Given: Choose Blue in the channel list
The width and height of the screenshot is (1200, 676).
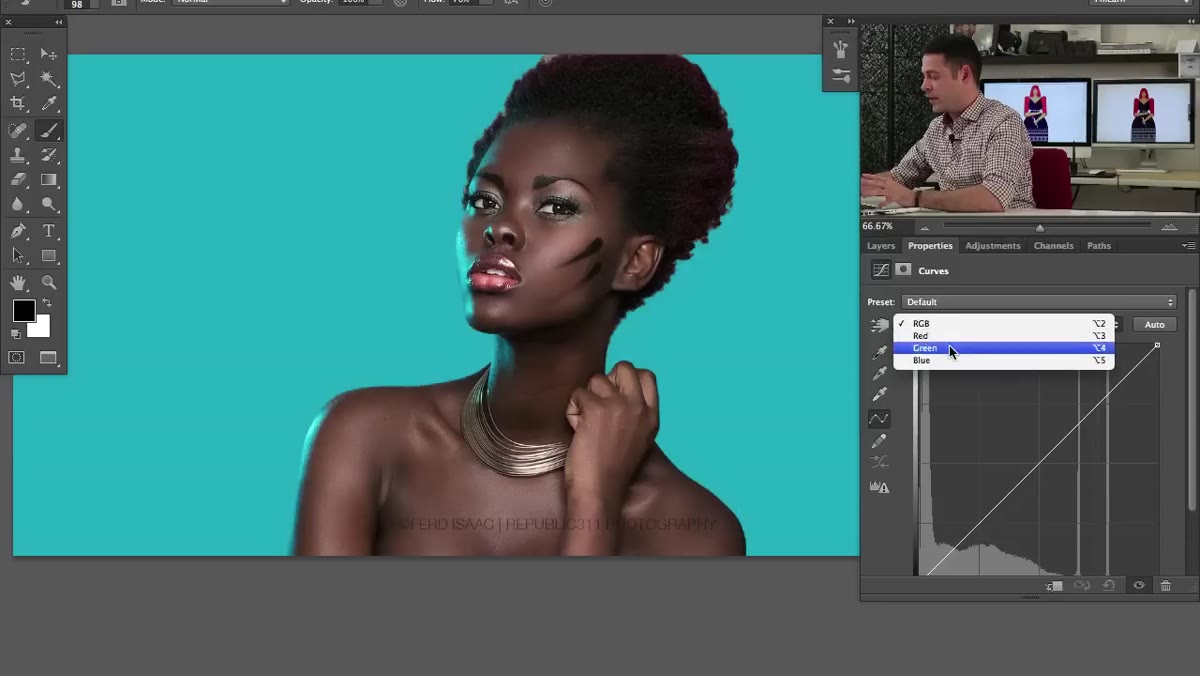Looking at the screenshot, I should point(1003,360).
